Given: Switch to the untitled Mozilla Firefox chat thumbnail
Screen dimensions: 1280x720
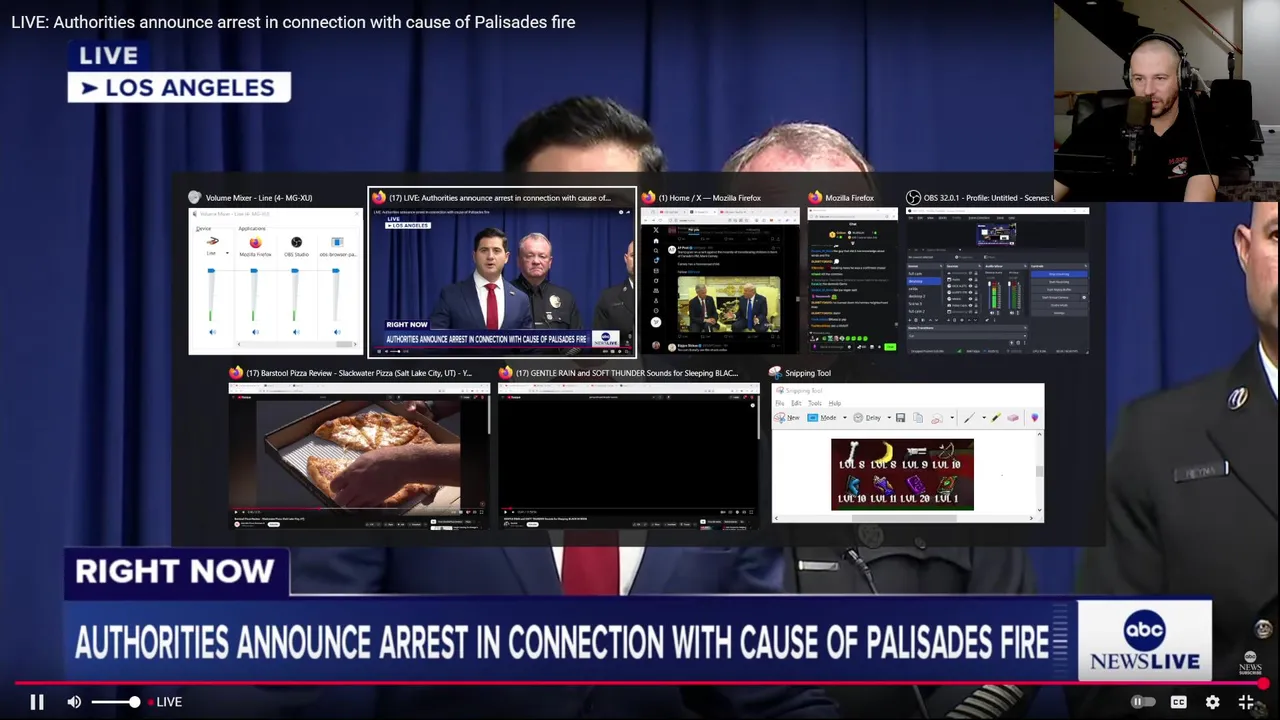Looking at the screenshot, I should [853, 281].
